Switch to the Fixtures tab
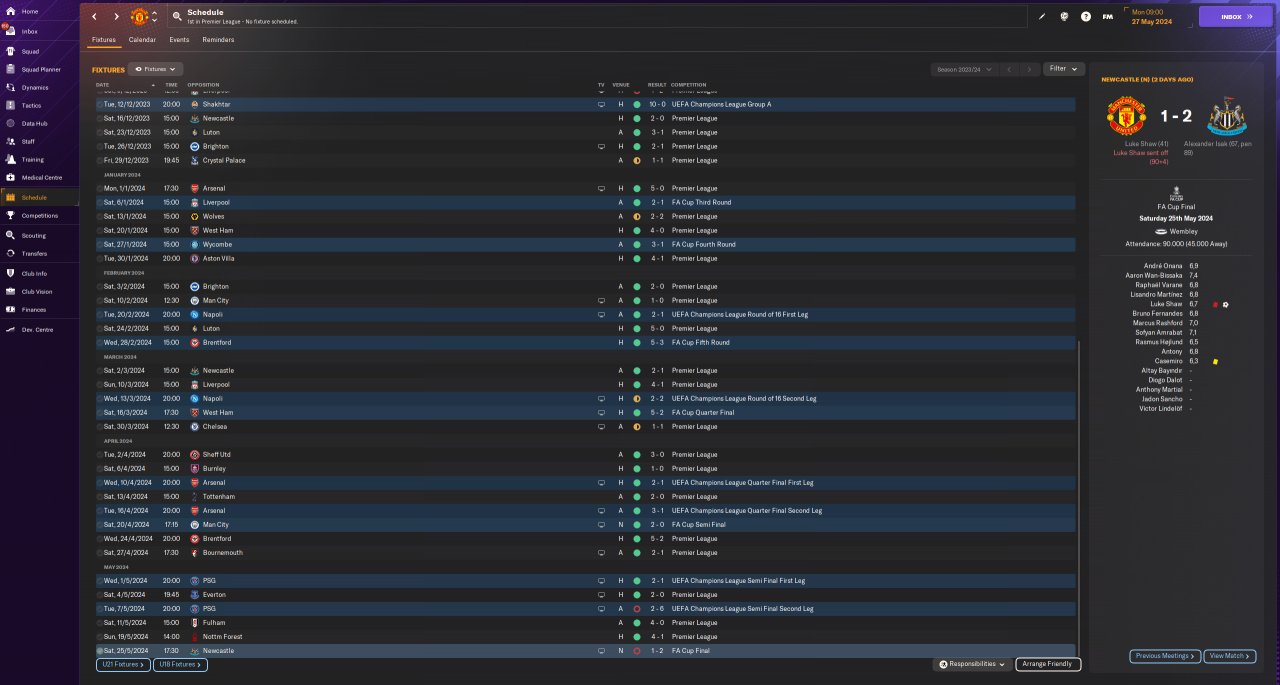The width and height of the screenshot is (1280, 685). (x=104, y=40)
